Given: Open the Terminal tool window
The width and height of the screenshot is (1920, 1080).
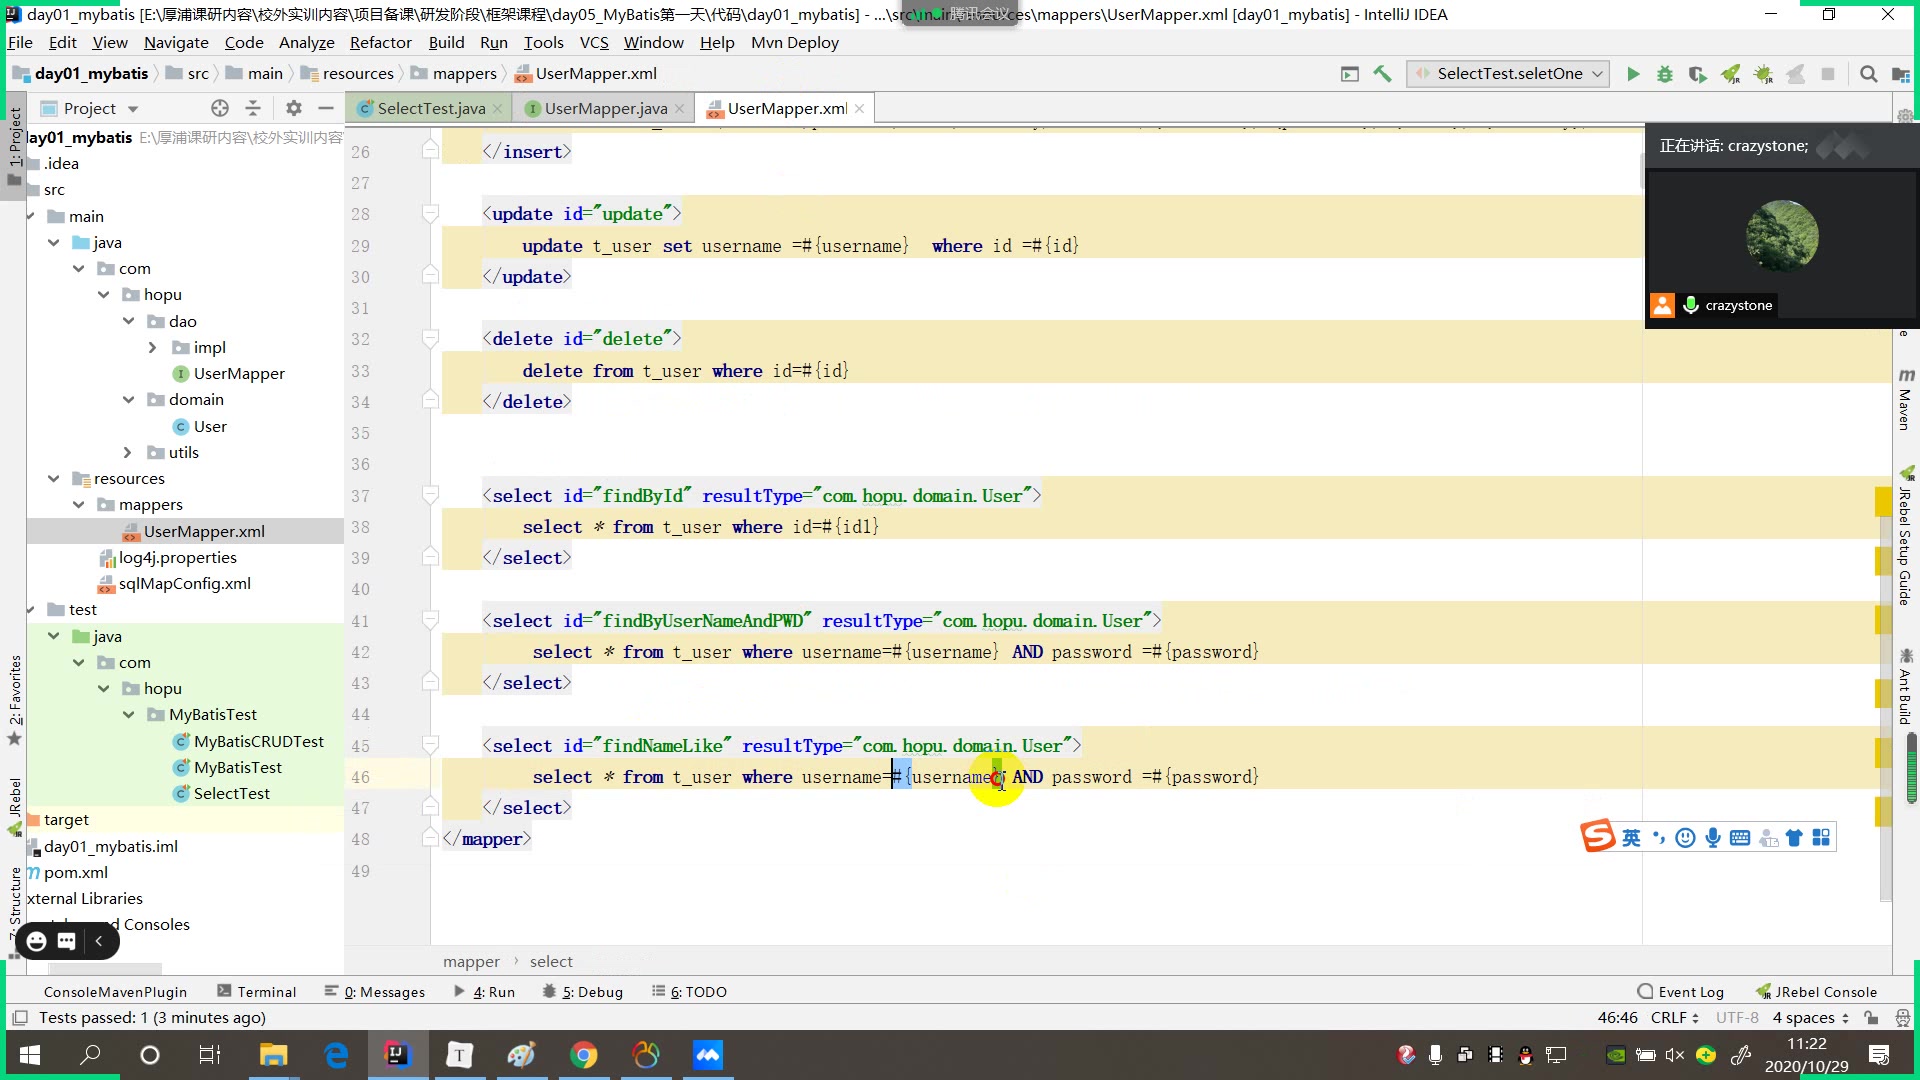Looking at the screenshot, I should [x=257, y=992].
